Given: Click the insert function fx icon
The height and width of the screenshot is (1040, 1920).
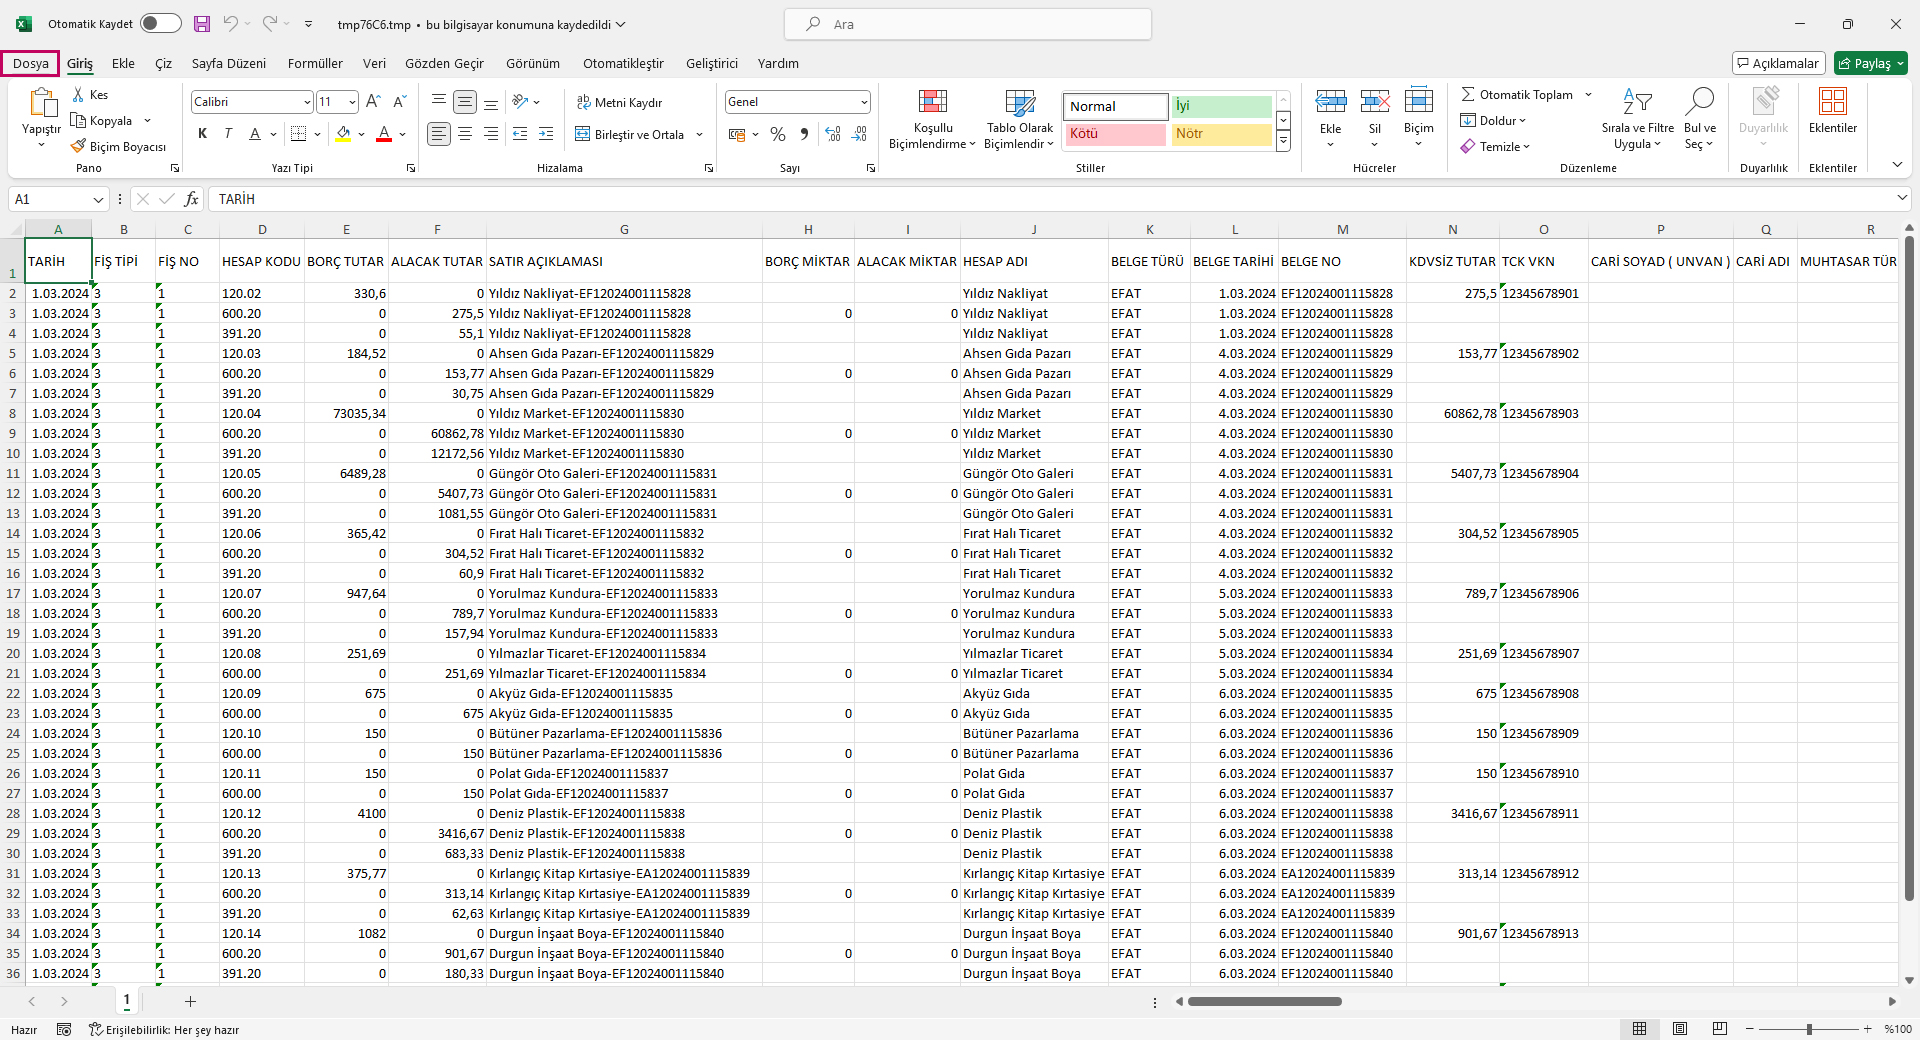Looking at the screenshot, I should (x=191, y=199).
